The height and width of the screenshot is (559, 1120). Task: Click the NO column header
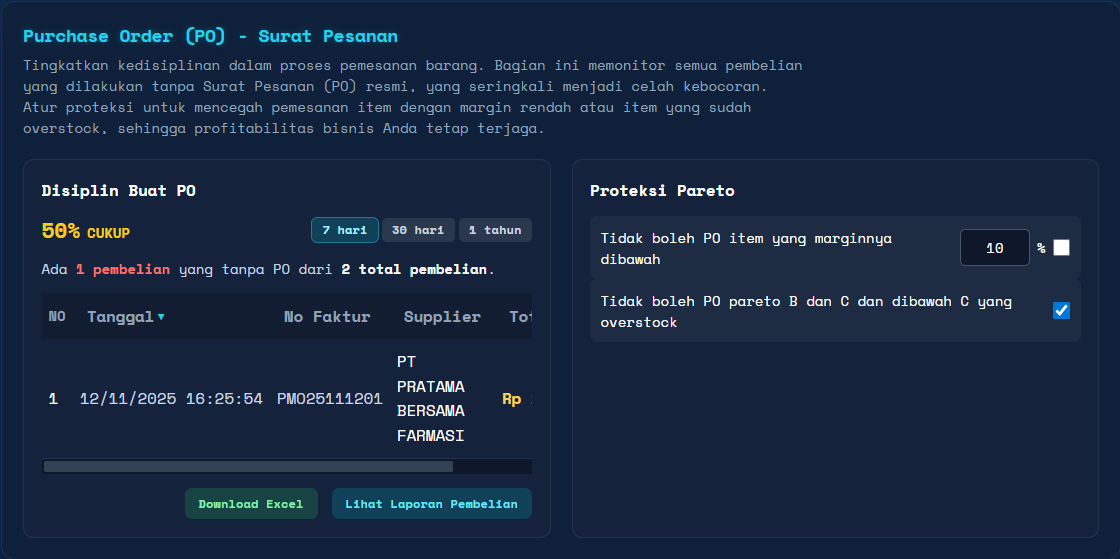tap(57, 317)
